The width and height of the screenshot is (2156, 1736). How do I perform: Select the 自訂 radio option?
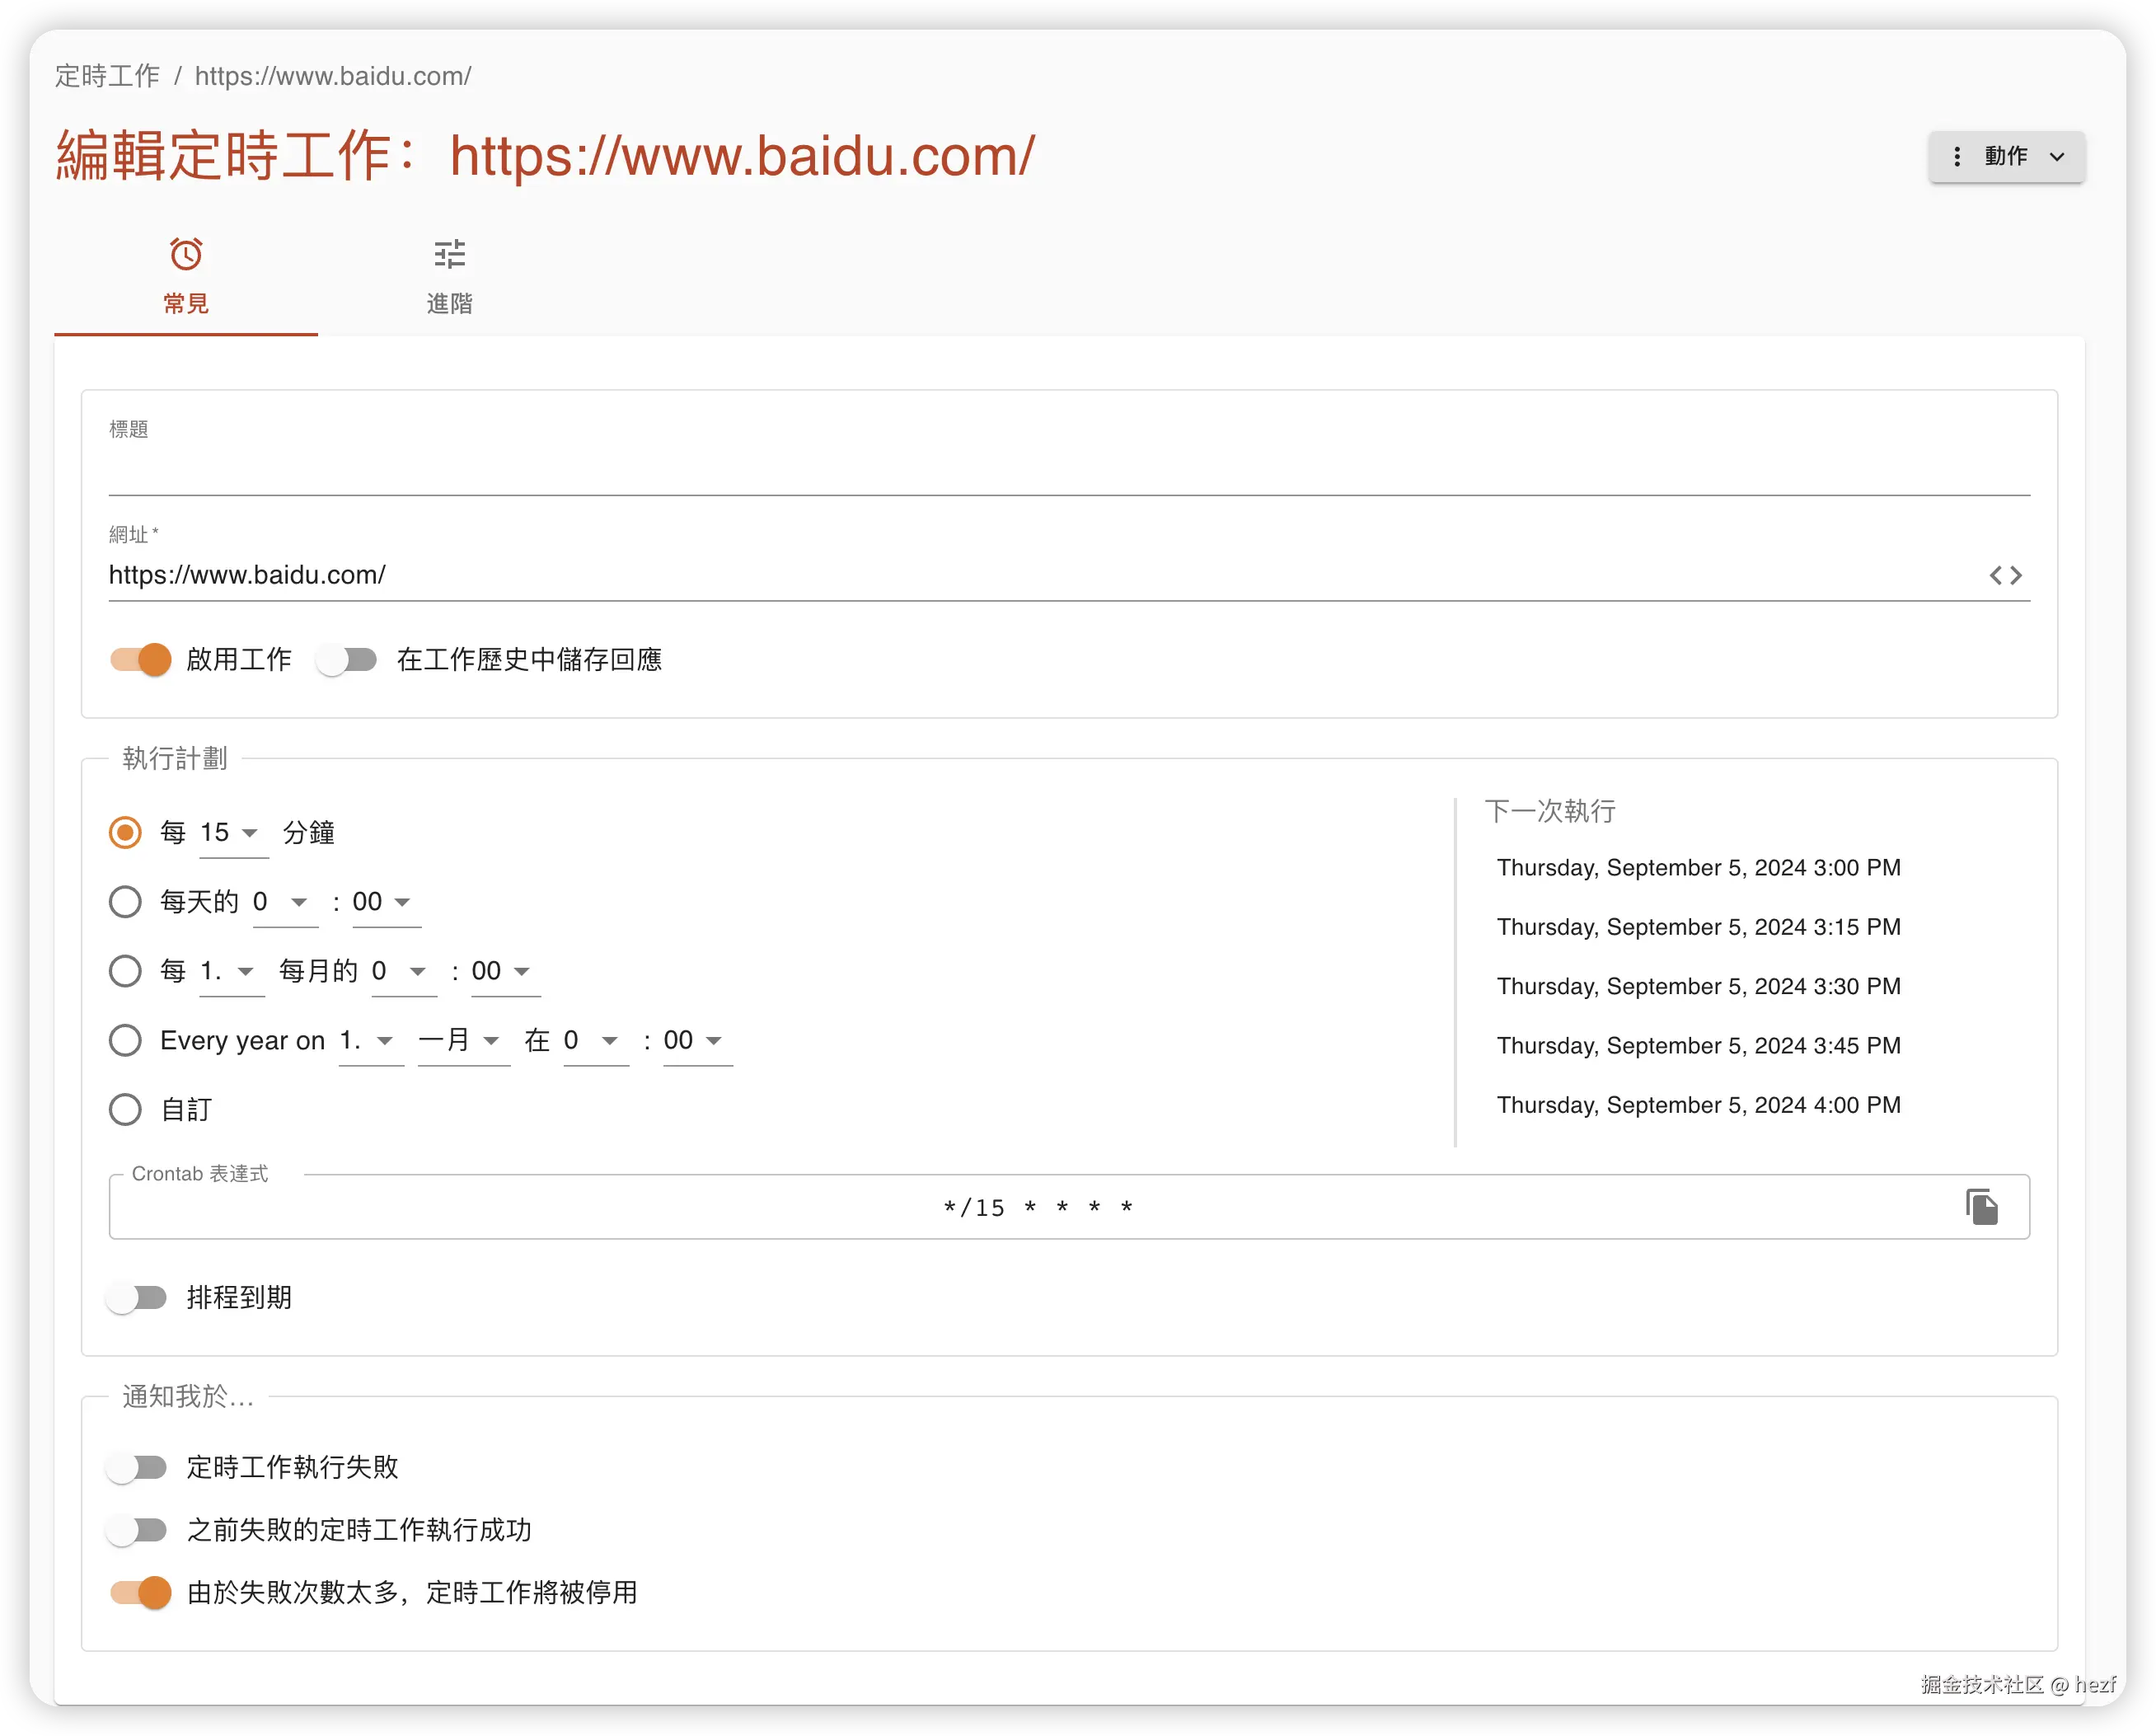click(x=125, y=1109)
